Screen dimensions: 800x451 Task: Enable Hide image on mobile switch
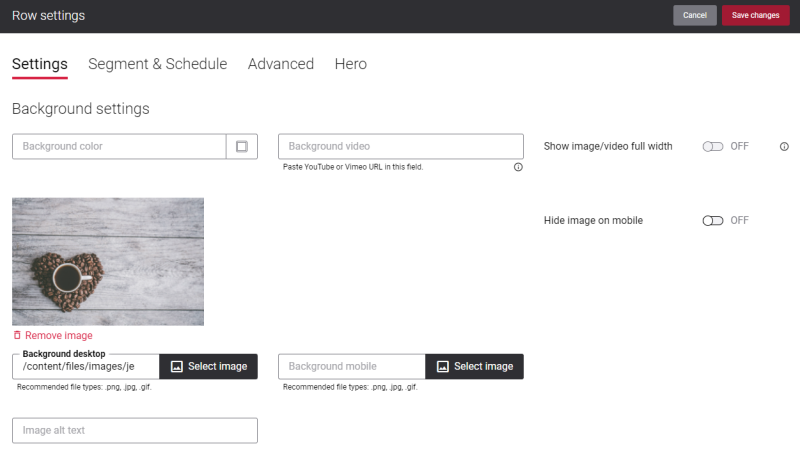coord(713,220)
